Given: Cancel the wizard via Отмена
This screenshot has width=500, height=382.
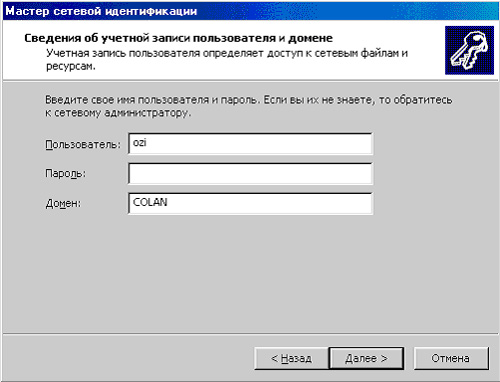Looking at the screenshot, I should [x=451, y=358].
